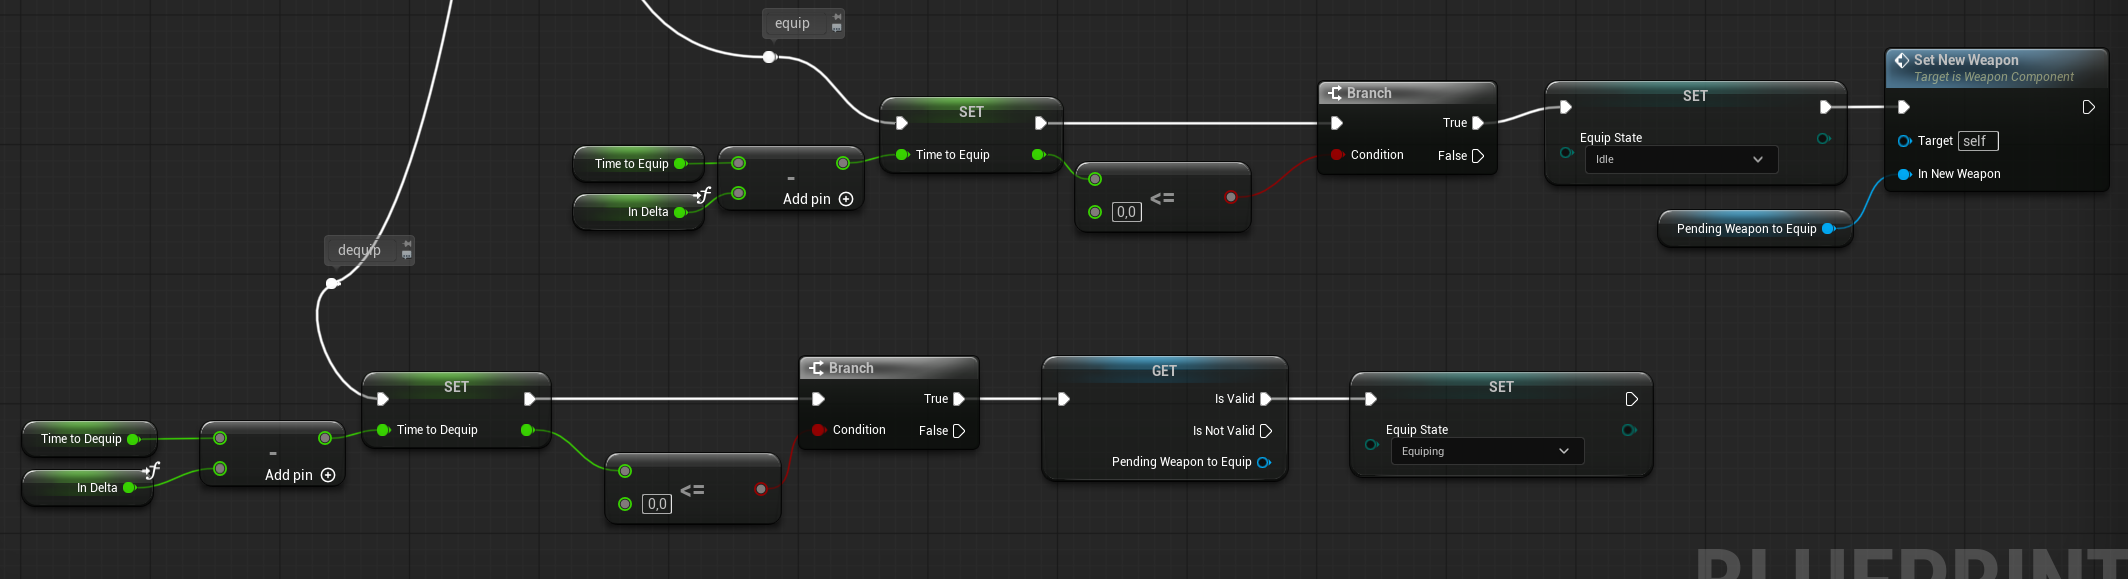Open the Equip State dropdown showing Idle
This screenshot has width=2128, height=579.
click(x=1681, y=159)
